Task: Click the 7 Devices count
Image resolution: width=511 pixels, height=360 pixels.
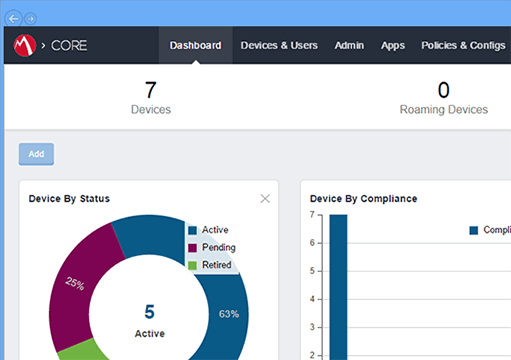Action: tap(151, 97)
